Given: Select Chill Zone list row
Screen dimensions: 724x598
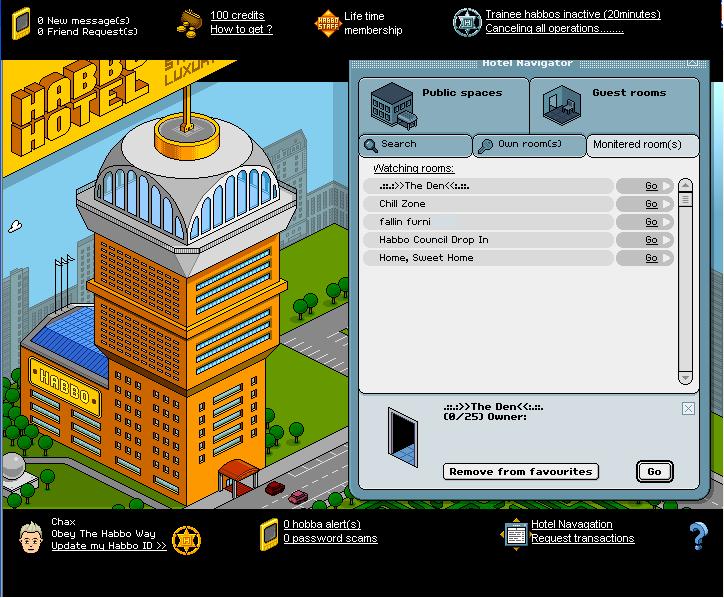Looking at the screenshot, I should tap(489, 204).
